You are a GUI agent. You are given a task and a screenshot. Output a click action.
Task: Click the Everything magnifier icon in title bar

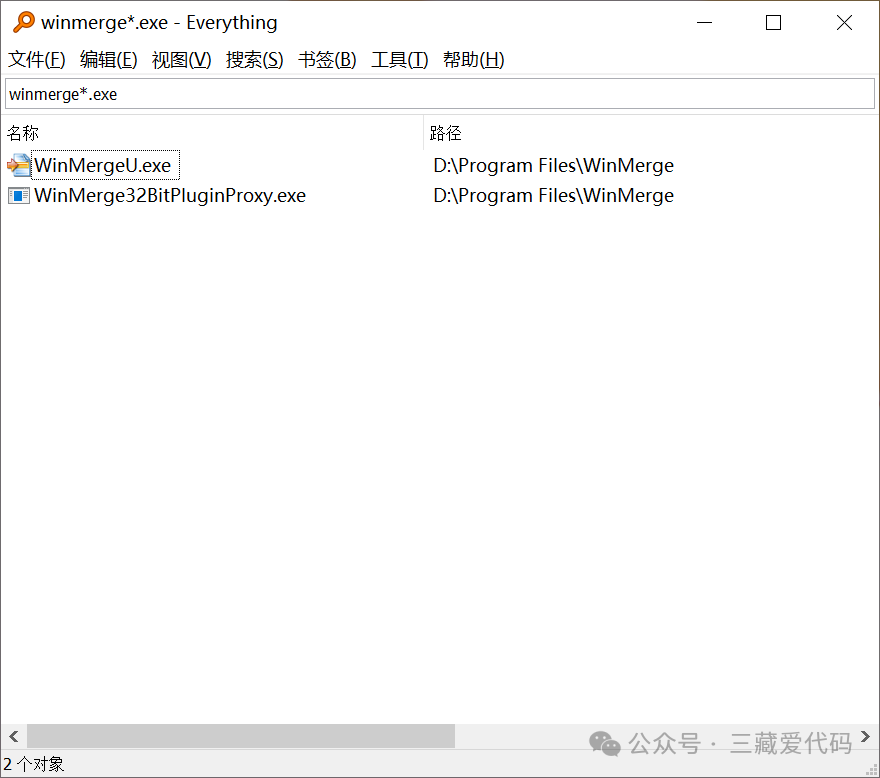coord(24,22)
